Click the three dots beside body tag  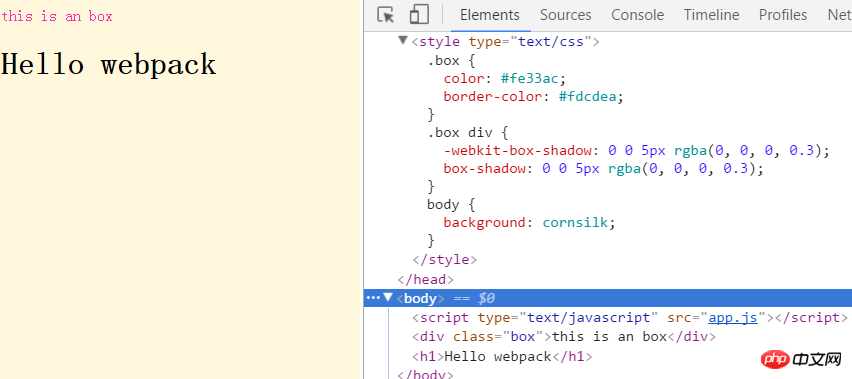tap(373, 298)
